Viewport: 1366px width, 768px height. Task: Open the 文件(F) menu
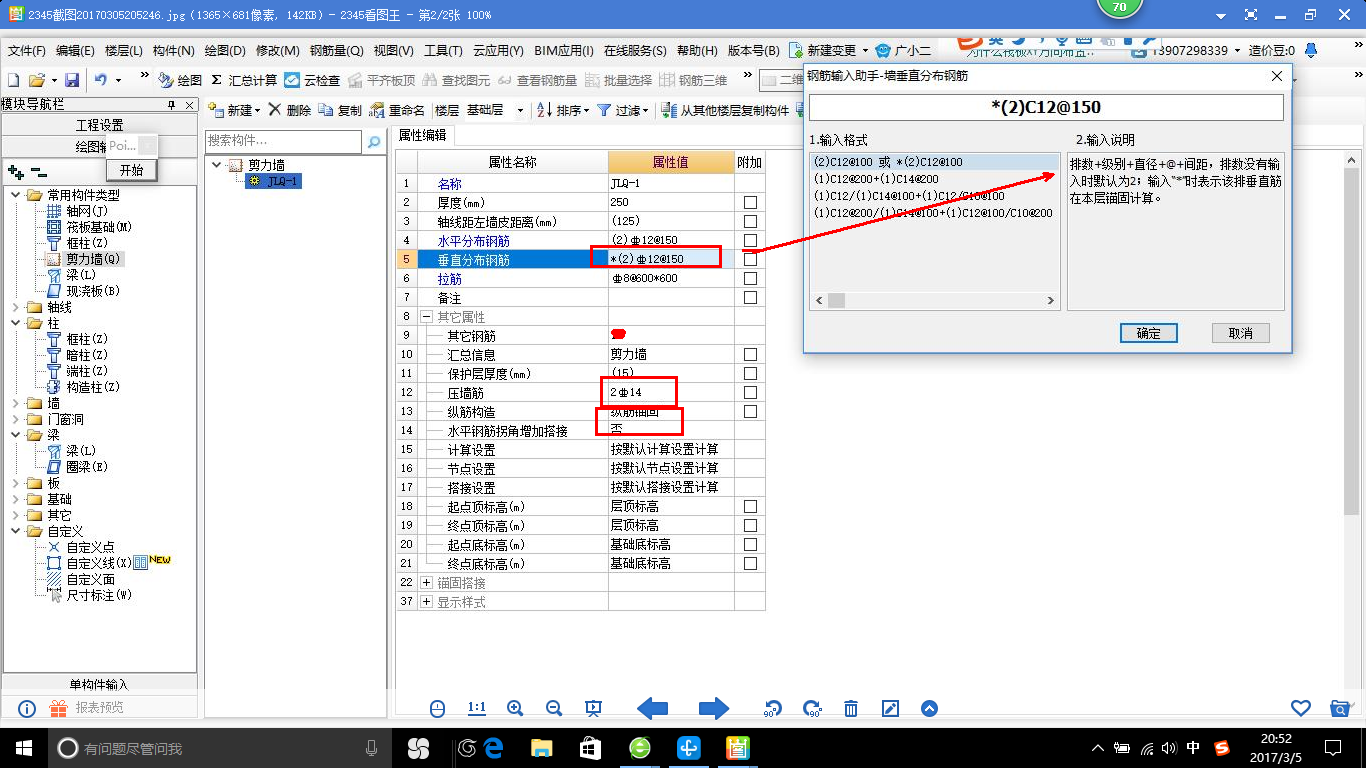27,51
